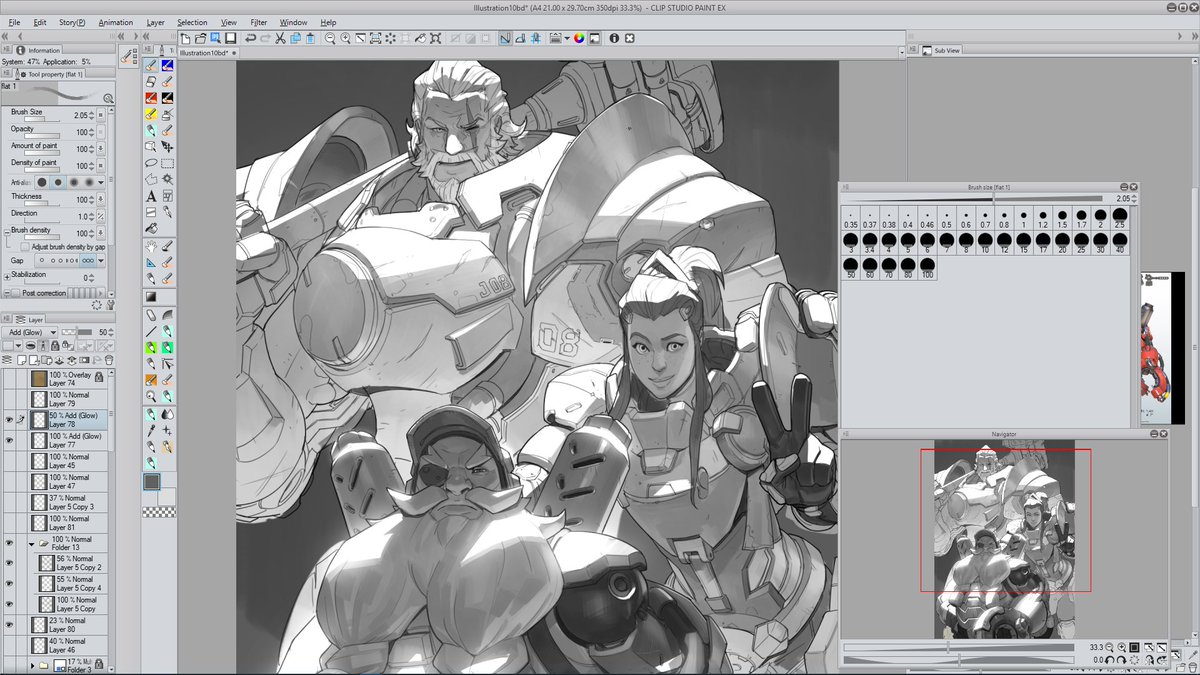Open the Gap options dropdown arrow
This screenshot has width=1200, height=675.
(101, 260)
